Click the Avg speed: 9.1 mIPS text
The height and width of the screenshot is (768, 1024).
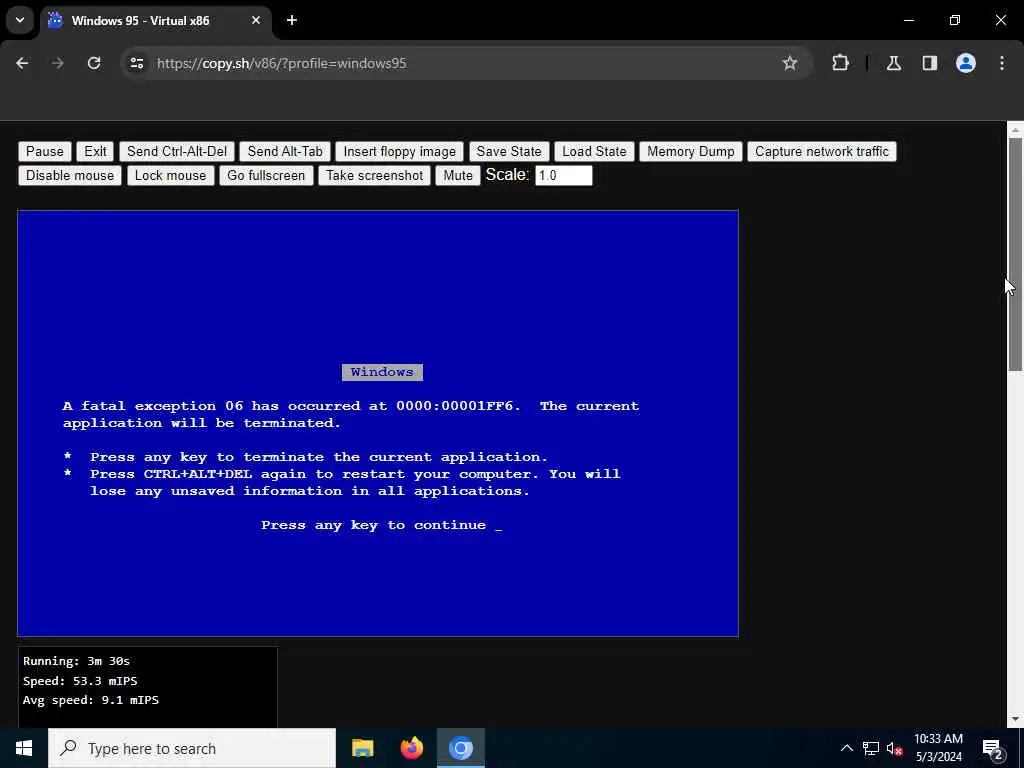(91, 700)
